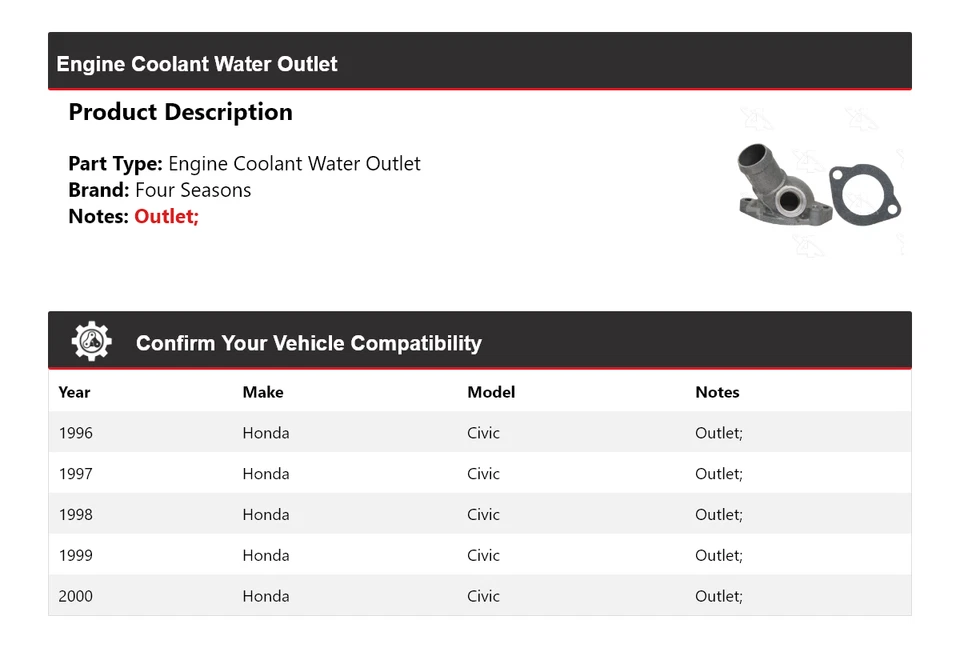
Task: Click the gear icon in compatibility header
Action: 91,342
